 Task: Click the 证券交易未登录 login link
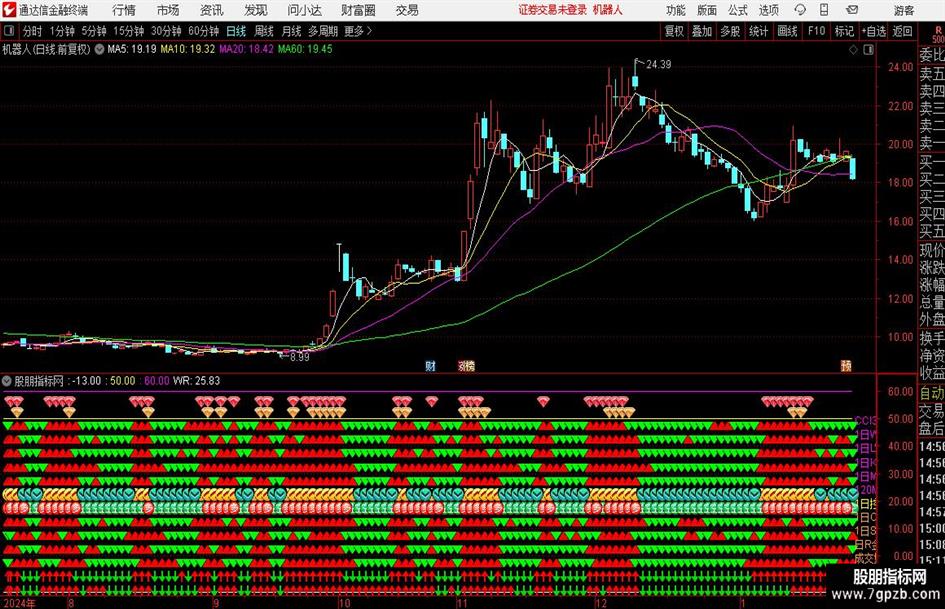[x=552, y=10]
